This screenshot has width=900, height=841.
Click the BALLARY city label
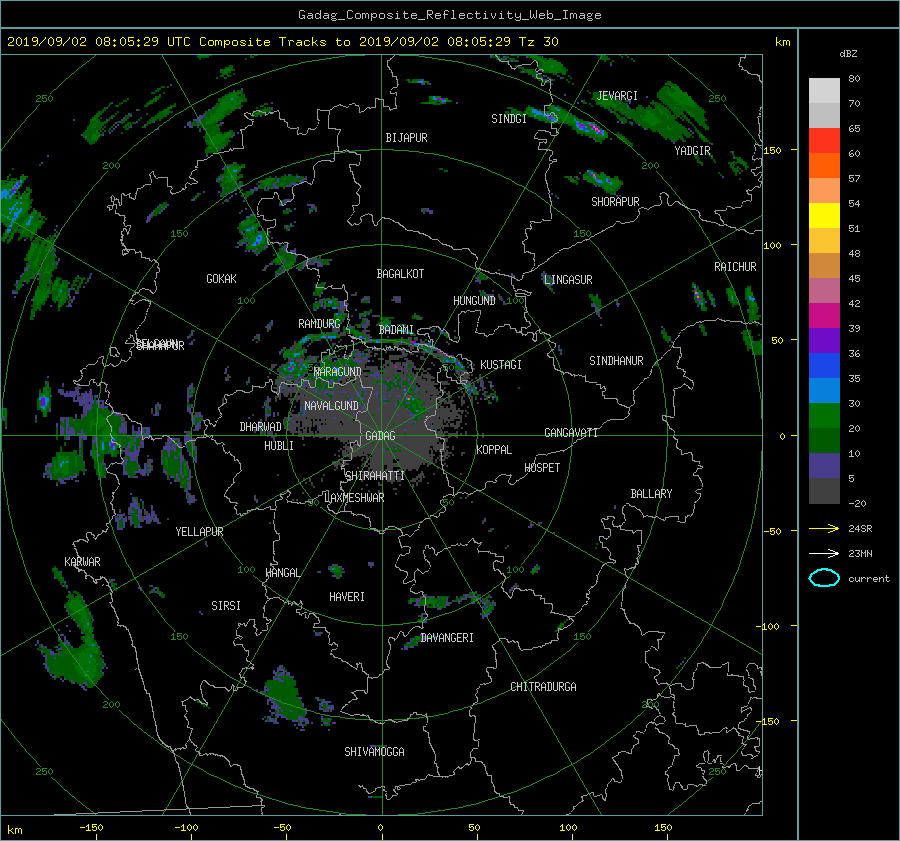pos(651,494)
